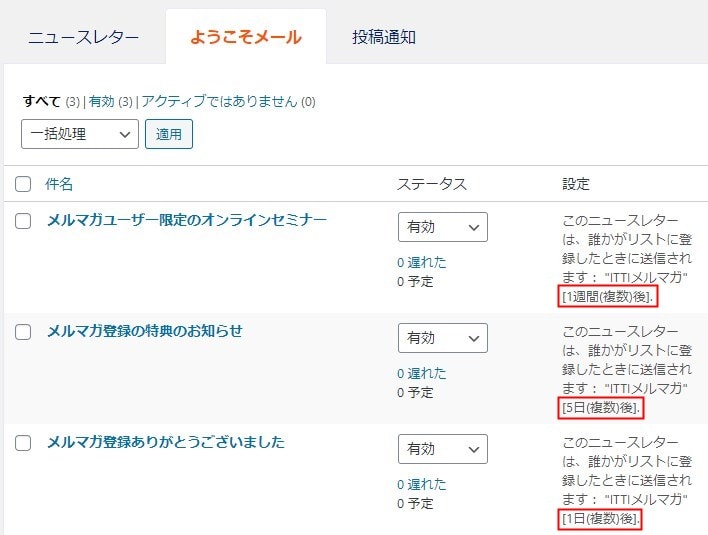Viewport: 708px width, 535px height.
Task: Sort the list by 件名 column
Action: point(59,184)
